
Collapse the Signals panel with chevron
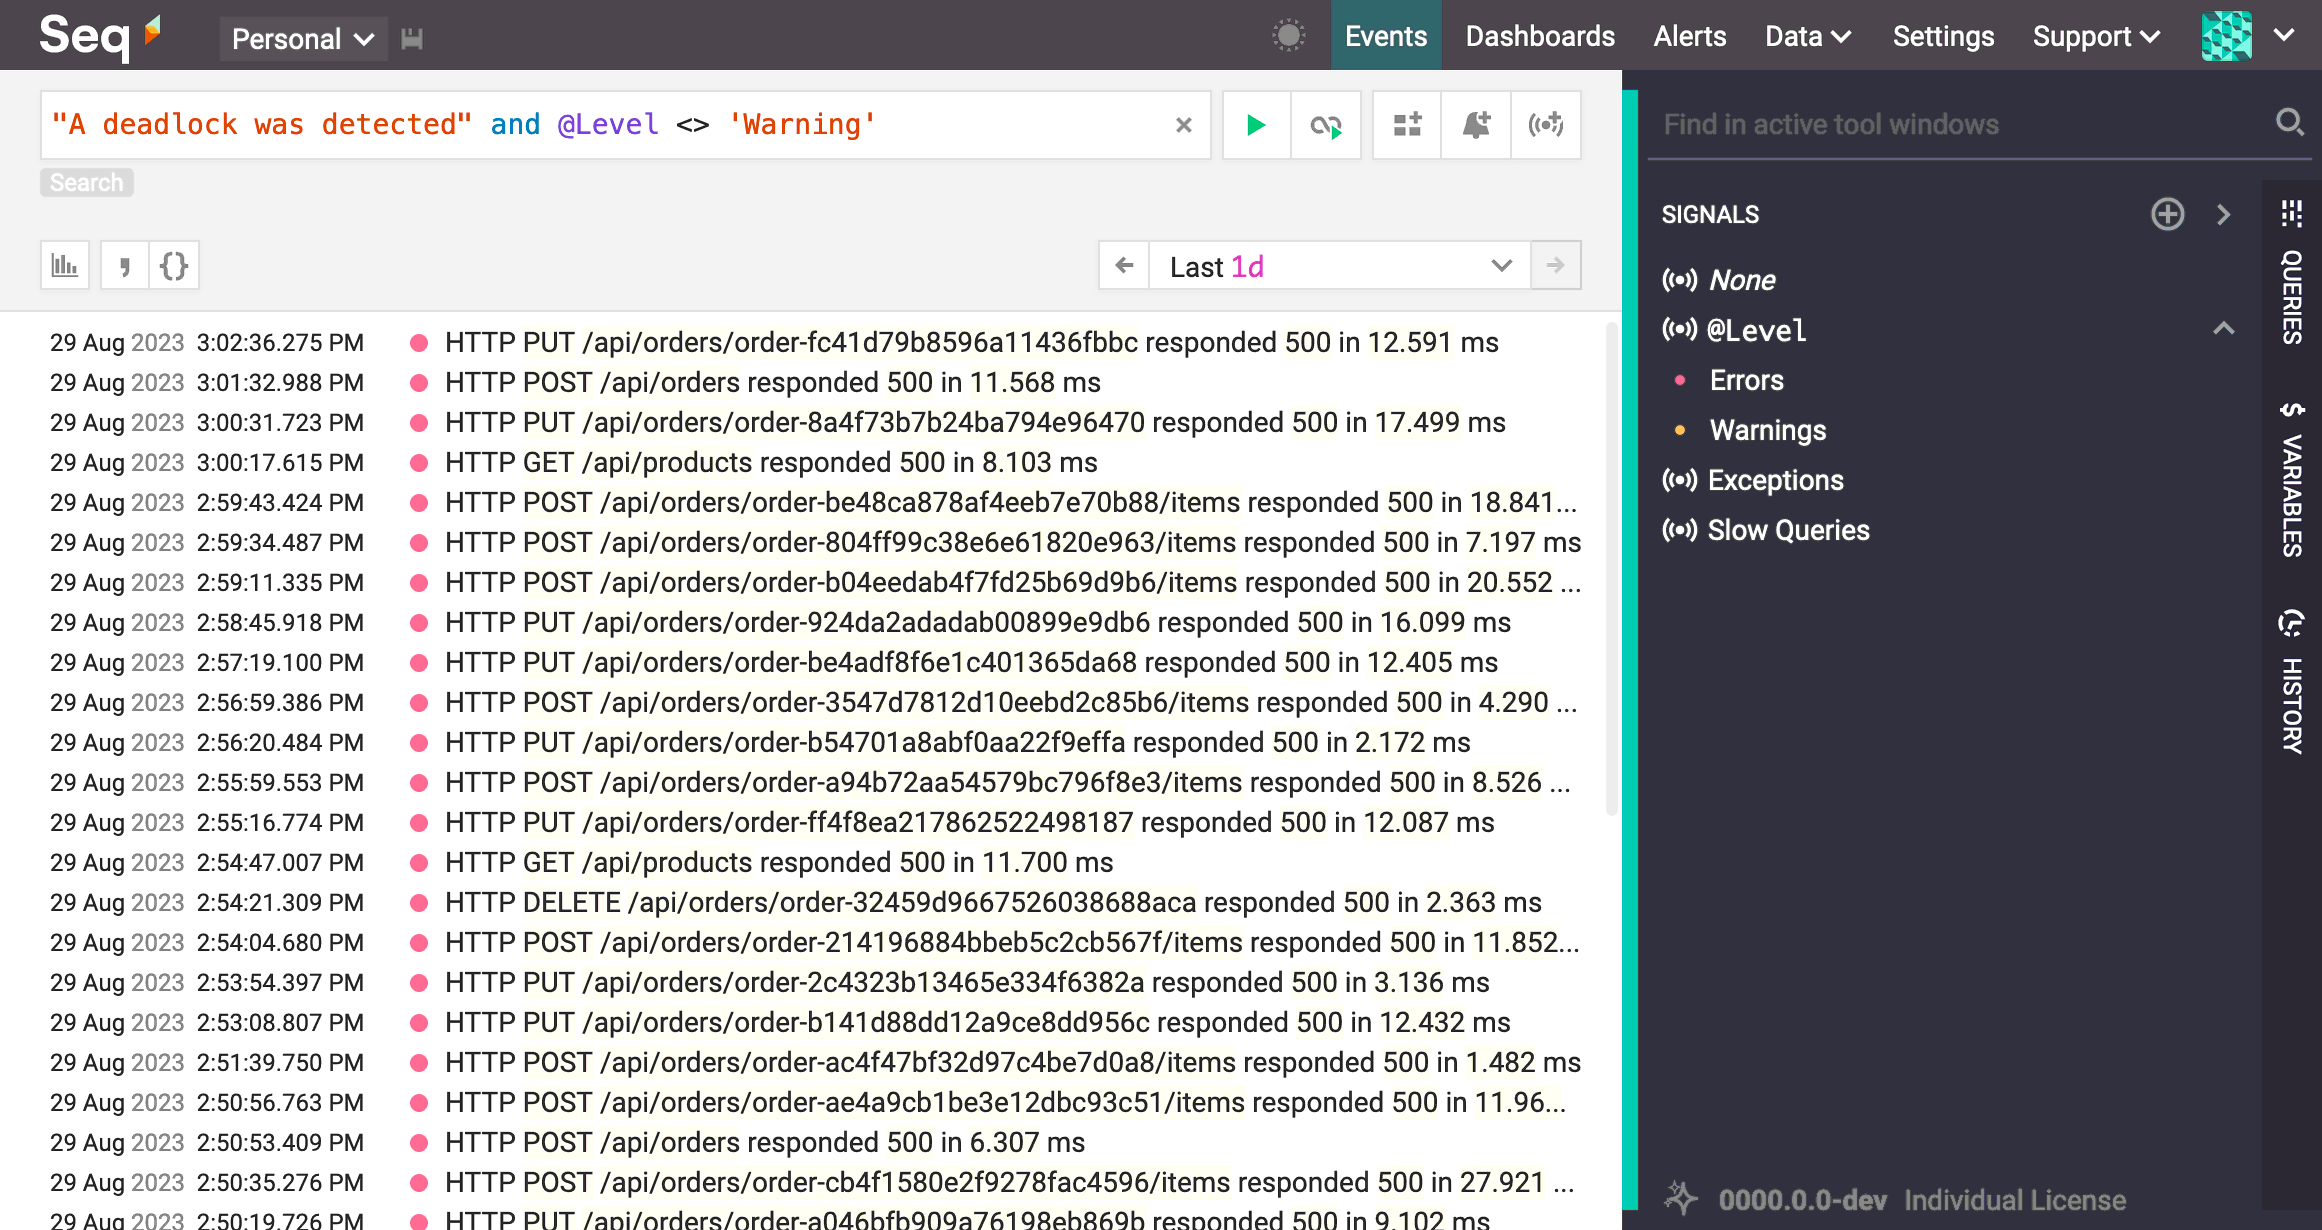tap(2223, 215)
